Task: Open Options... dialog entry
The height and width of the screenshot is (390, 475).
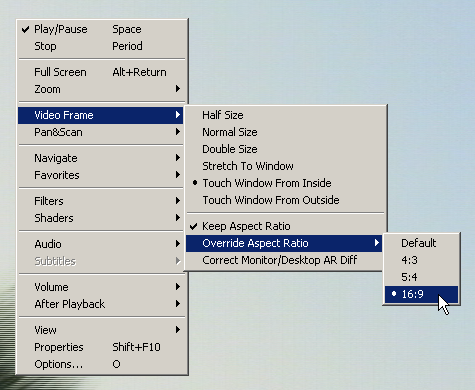Action: point(101,364)
